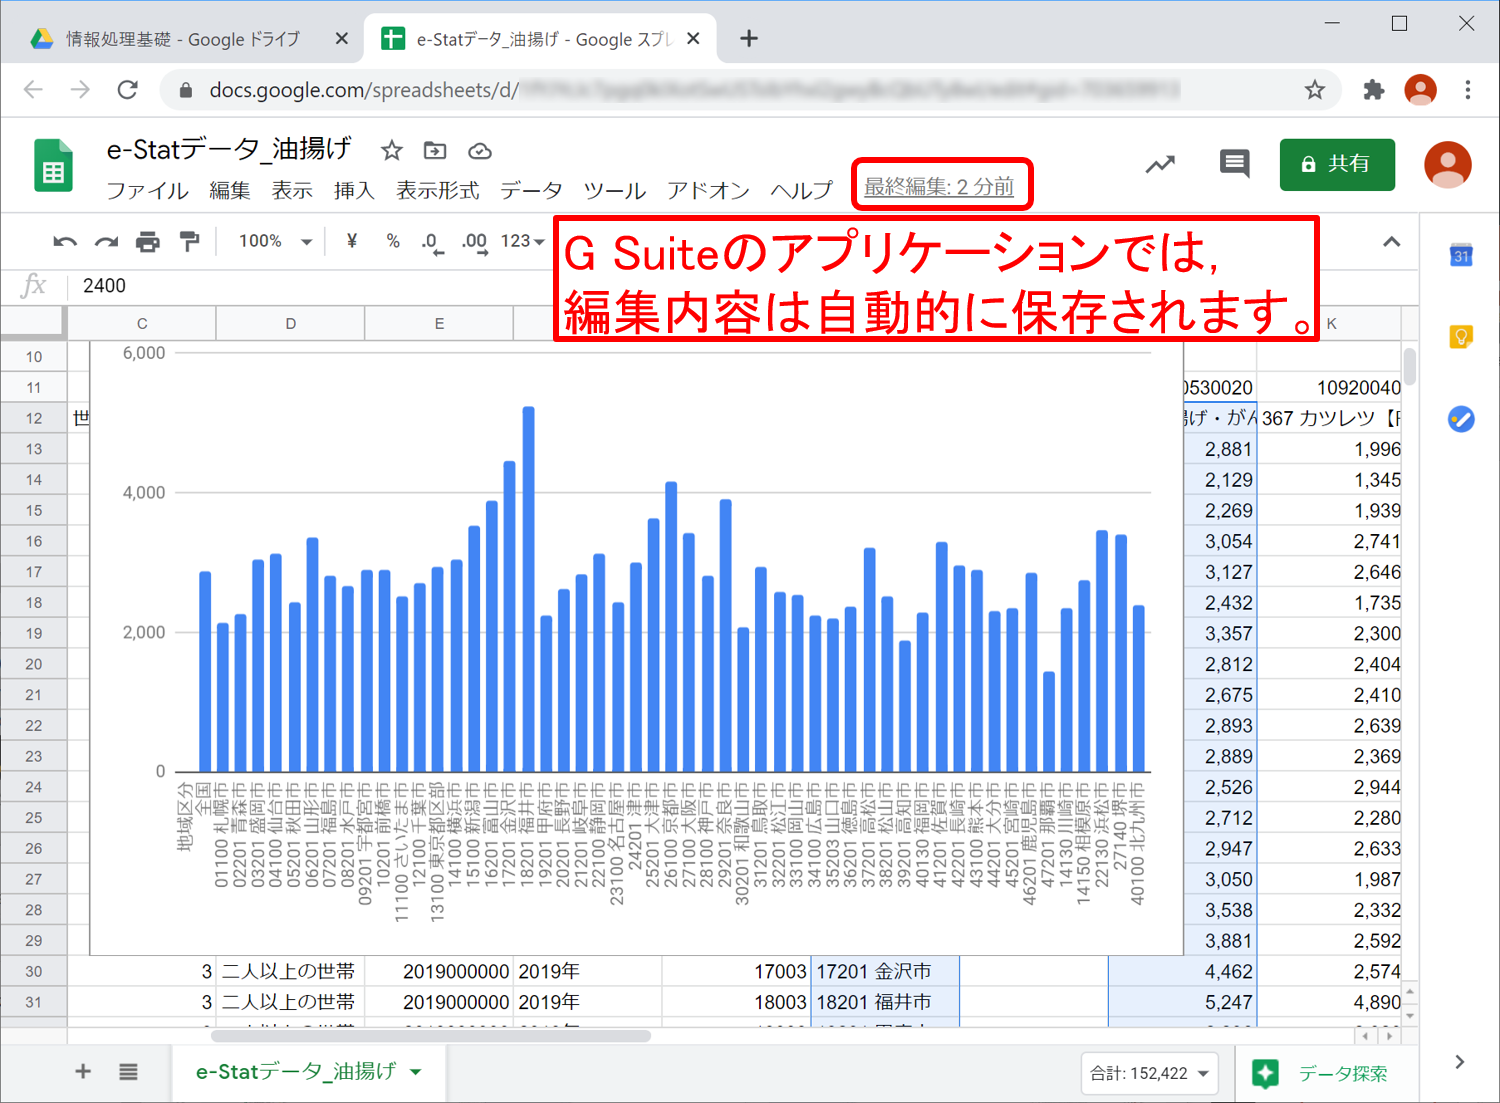Open the activity dashboard trend icon
This screenshot has height=1103, width=1500.
[1160, 164]
